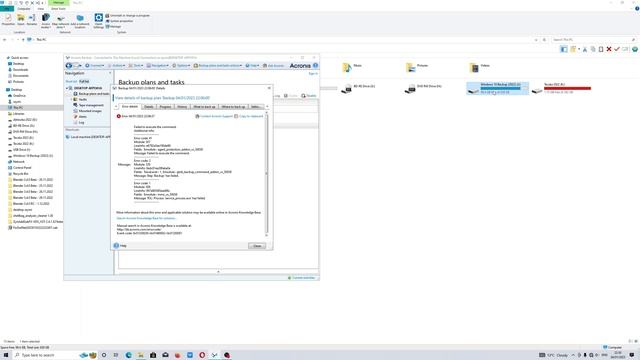Click Add a network location in ribbon
The width and height of the screenshot is (640, 360).
(80, 21)
